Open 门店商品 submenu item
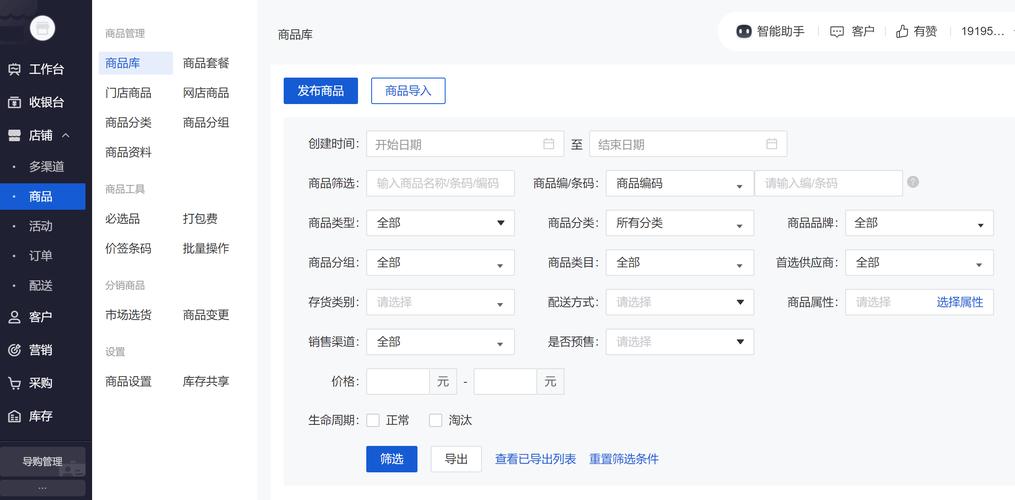 click(128, 93)
